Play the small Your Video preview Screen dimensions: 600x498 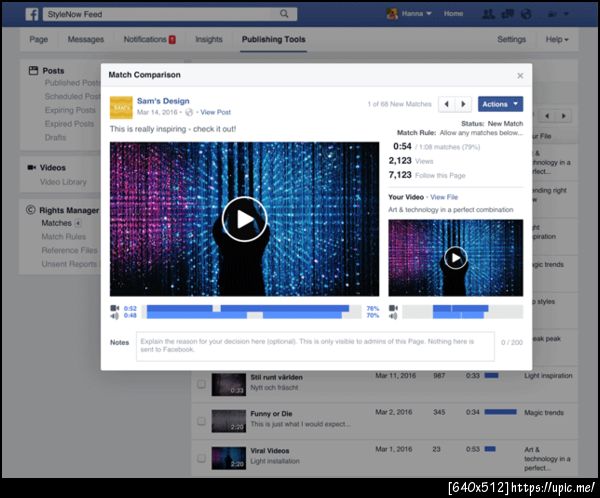point(456,258)
